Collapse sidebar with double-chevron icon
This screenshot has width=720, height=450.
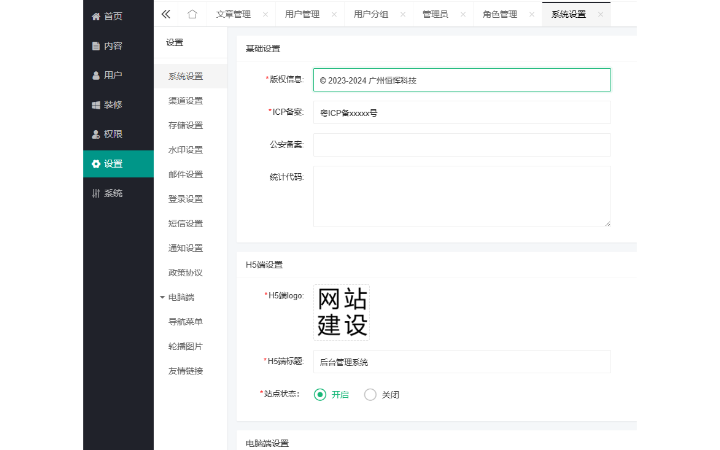coord(166,14)
